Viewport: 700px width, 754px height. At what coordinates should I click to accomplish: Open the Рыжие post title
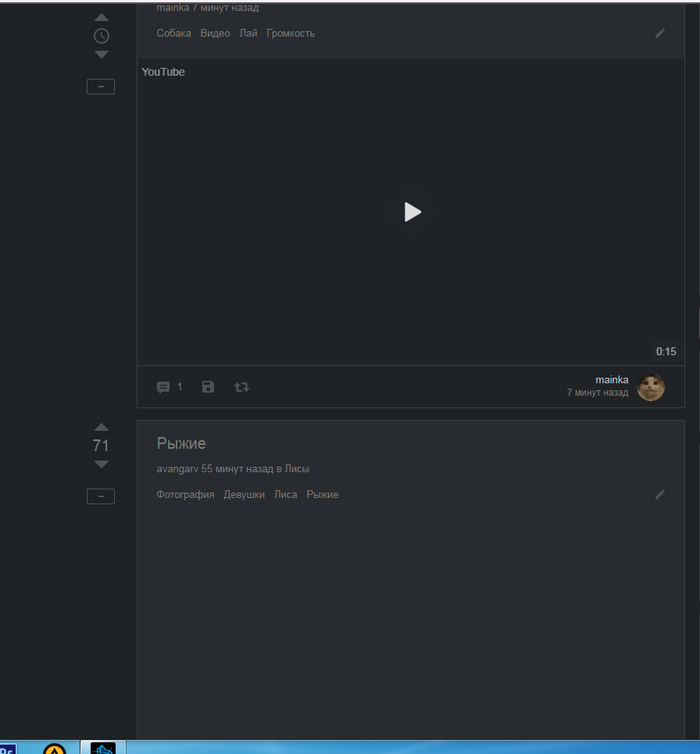point(181,443)
